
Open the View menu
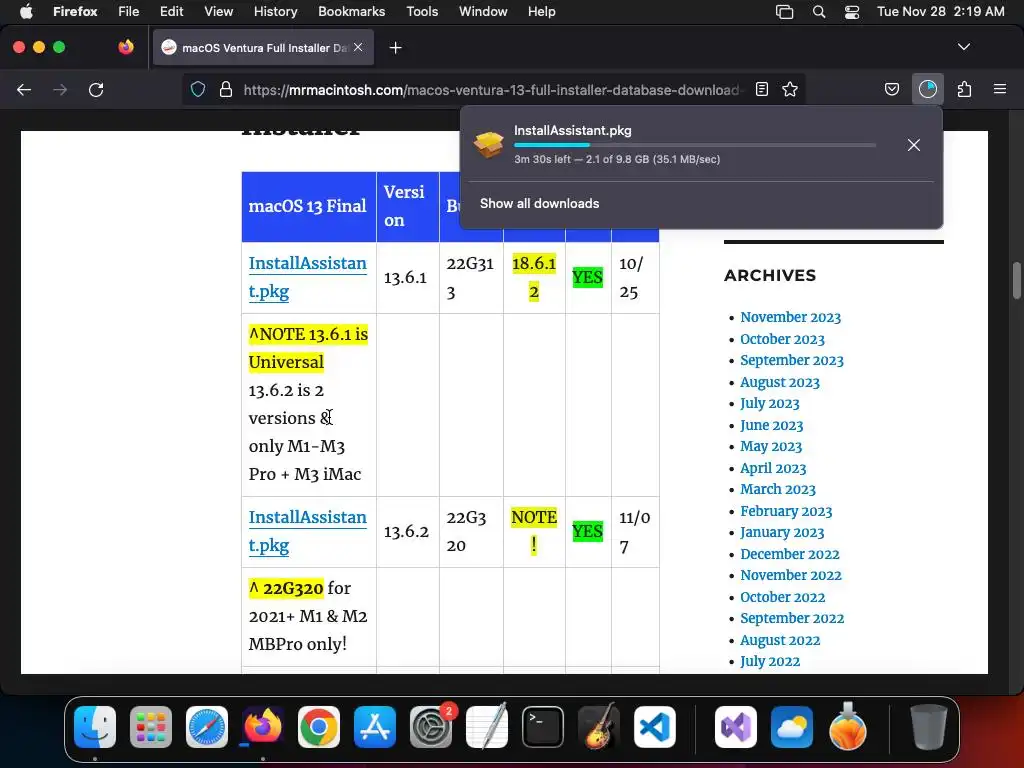218,11
